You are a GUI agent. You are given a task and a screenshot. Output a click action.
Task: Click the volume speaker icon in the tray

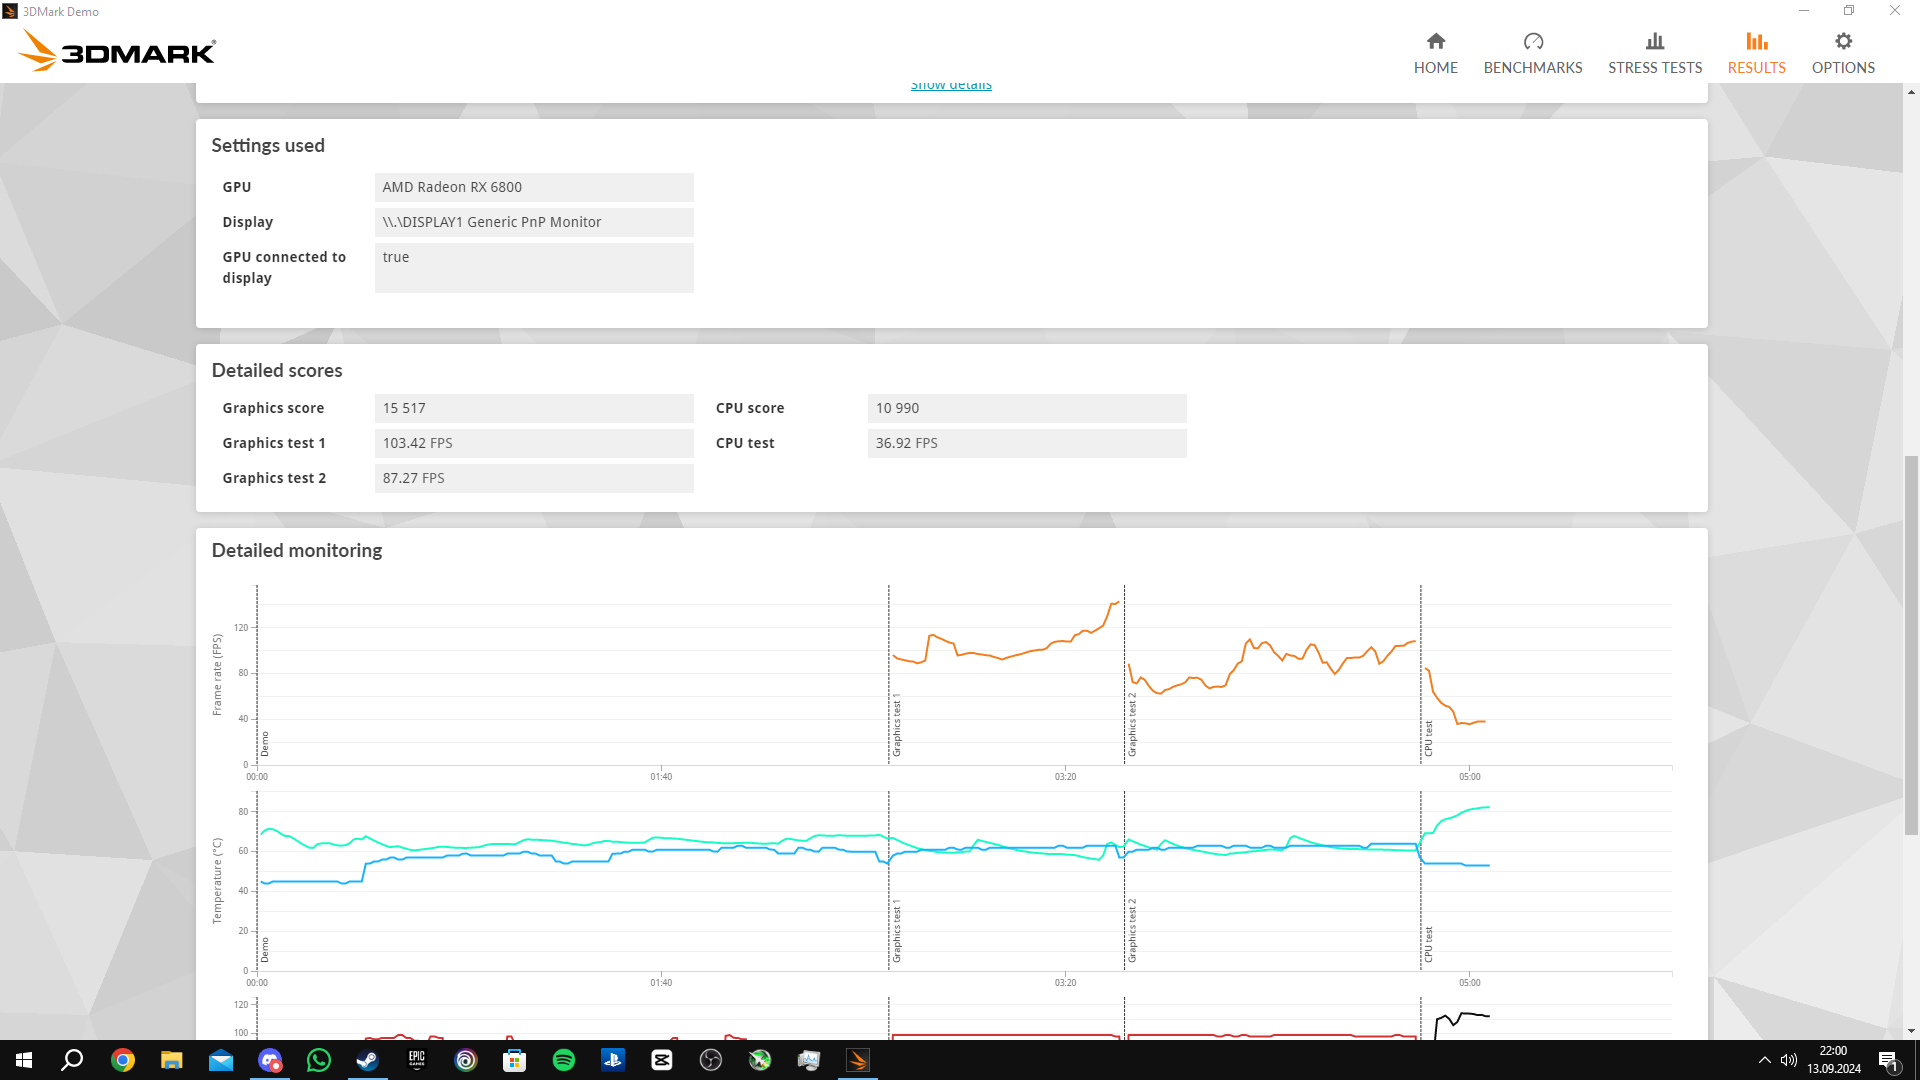(x=1788, y=1060)
